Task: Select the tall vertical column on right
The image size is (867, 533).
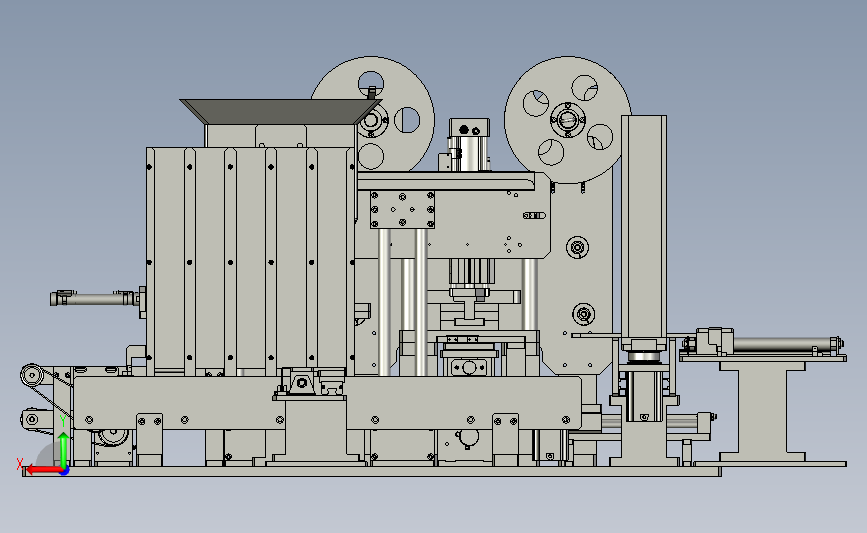Action: (x=644, y=227)
